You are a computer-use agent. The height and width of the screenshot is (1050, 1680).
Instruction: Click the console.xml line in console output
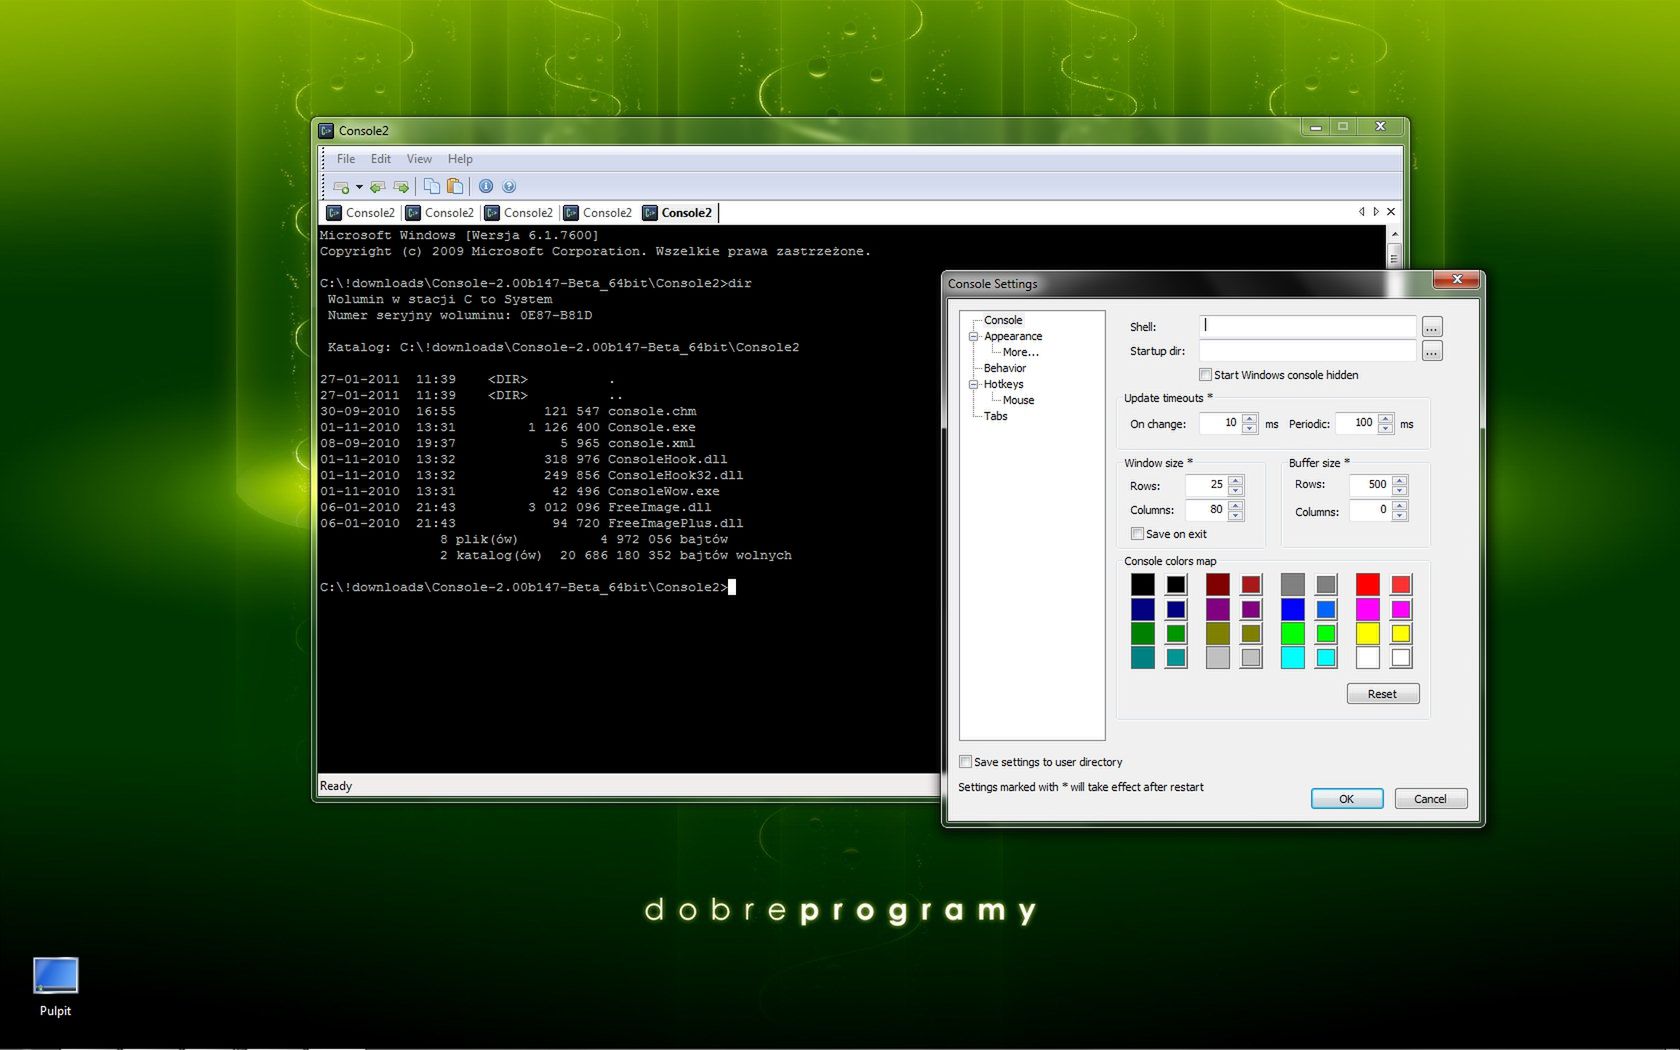coord(508,443)
